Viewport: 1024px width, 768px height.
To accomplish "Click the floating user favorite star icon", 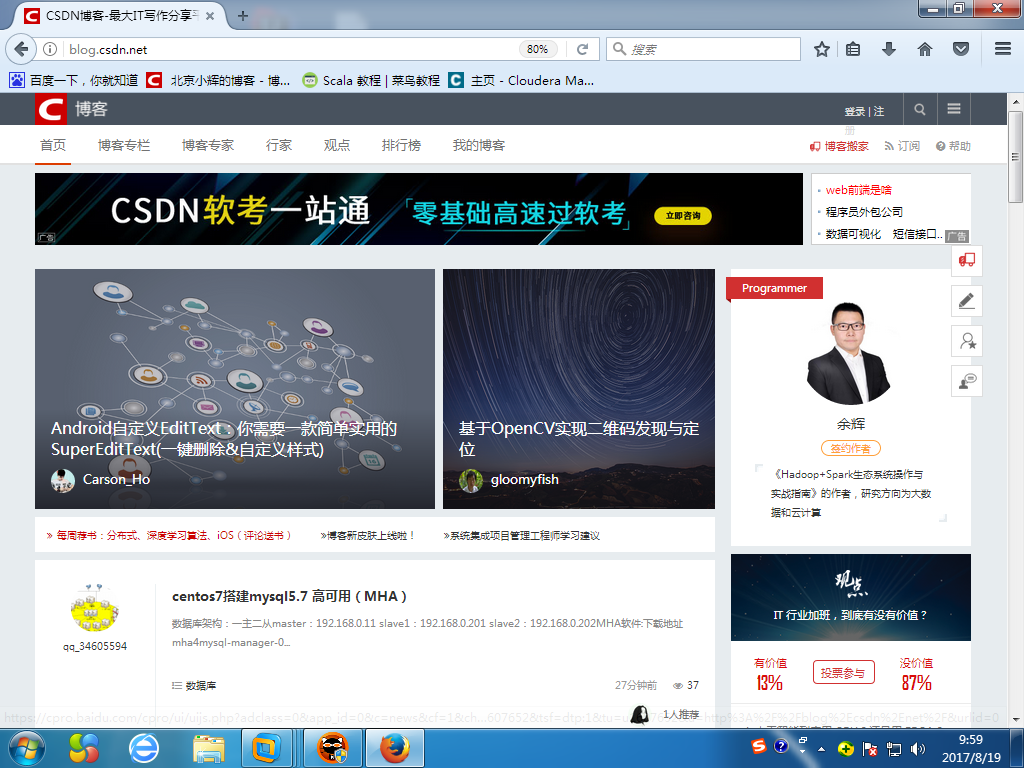I will tap(967, 341).
